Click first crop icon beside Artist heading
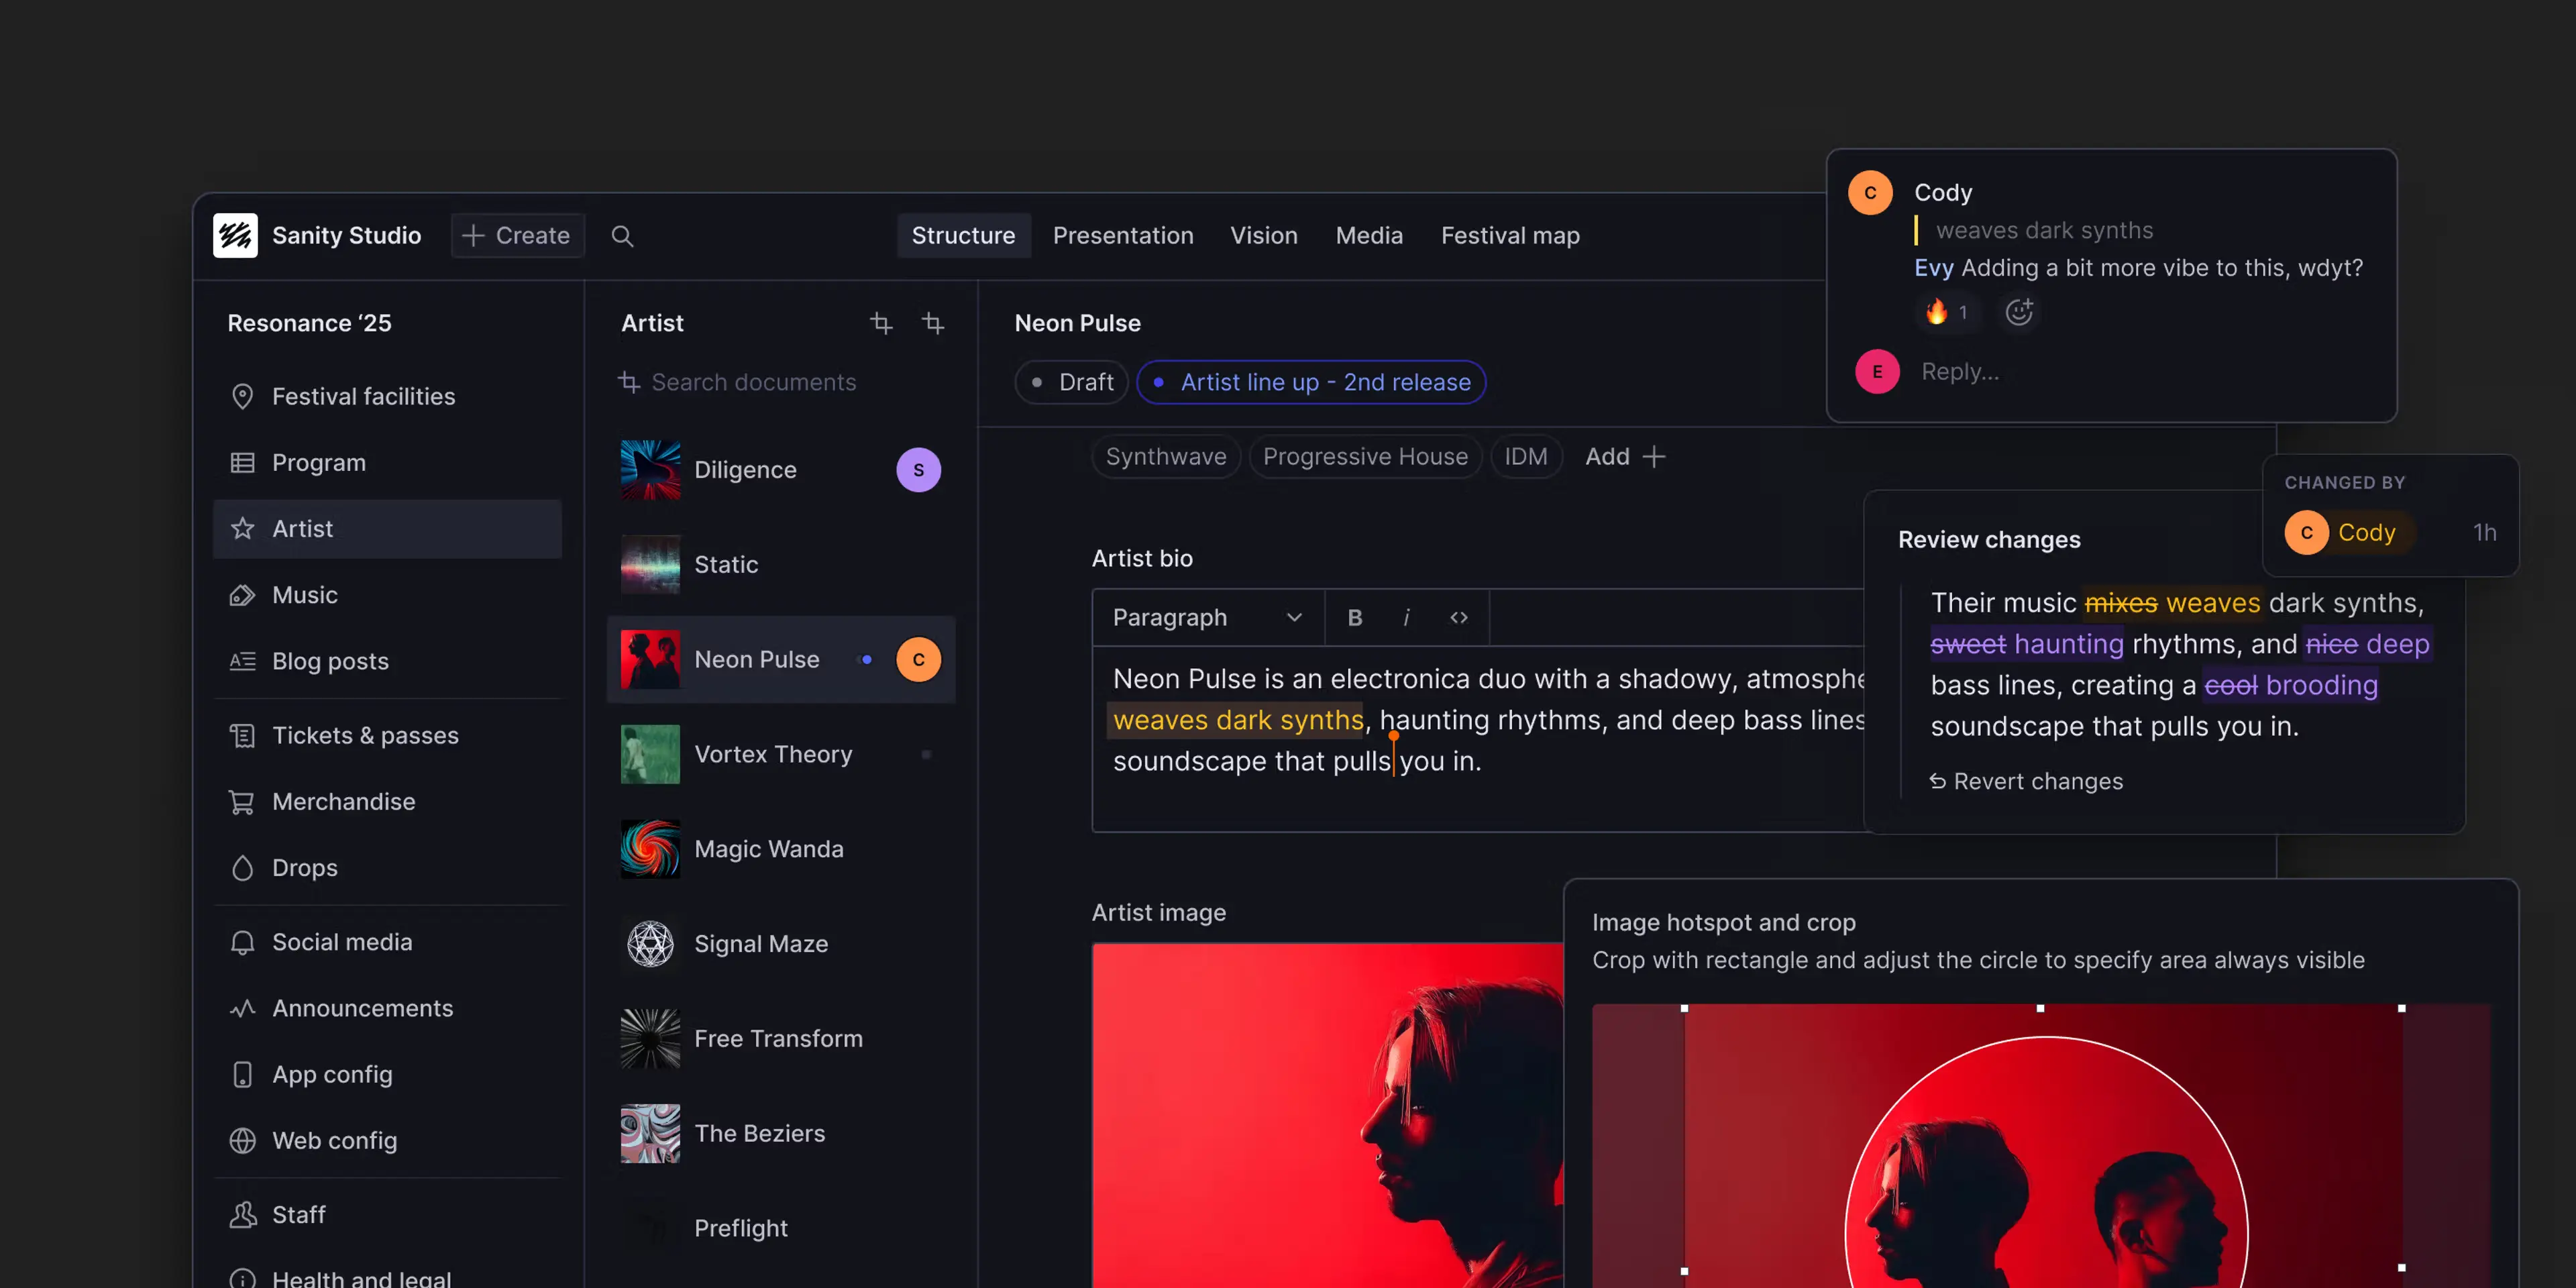This screenshot has height=1288, width=2576. pyautogui.click(x=880, y=323)
